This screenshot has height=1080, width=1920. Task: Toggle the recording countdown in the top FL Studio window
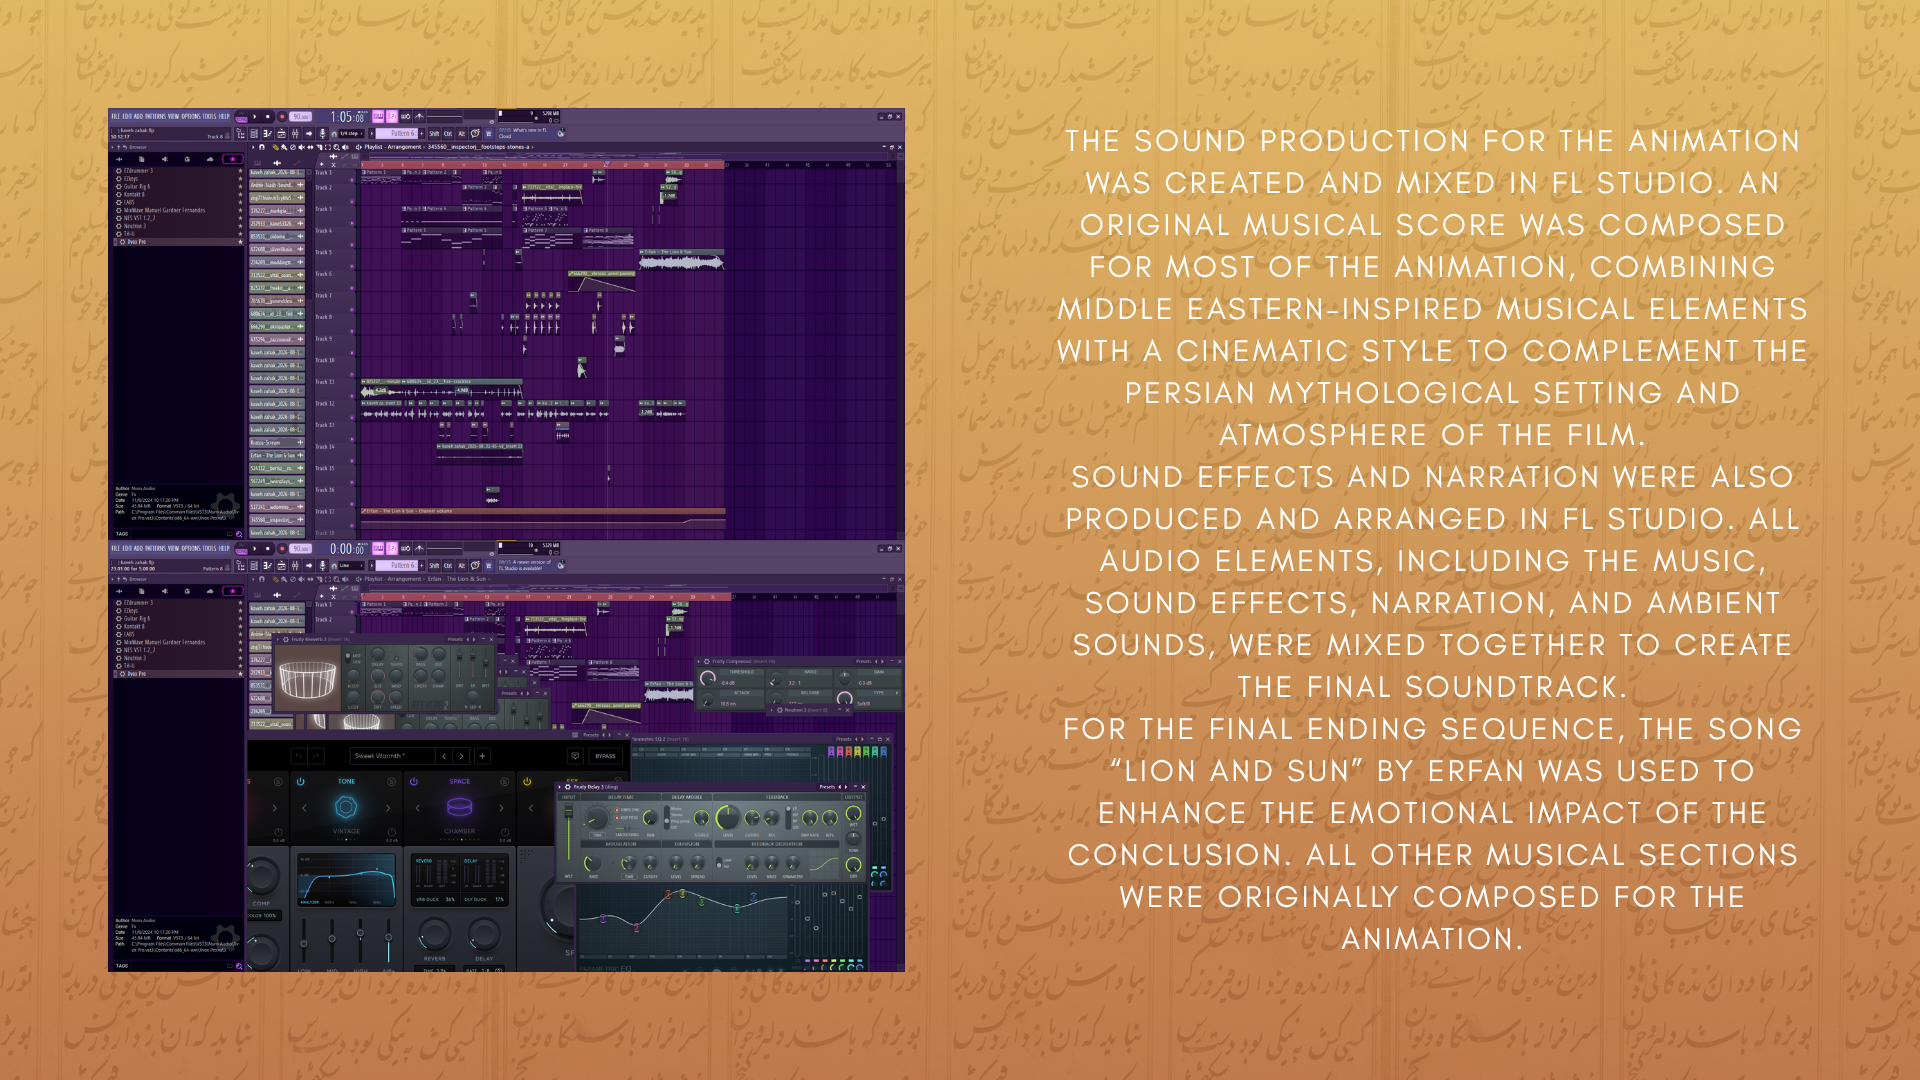(392, 116)
